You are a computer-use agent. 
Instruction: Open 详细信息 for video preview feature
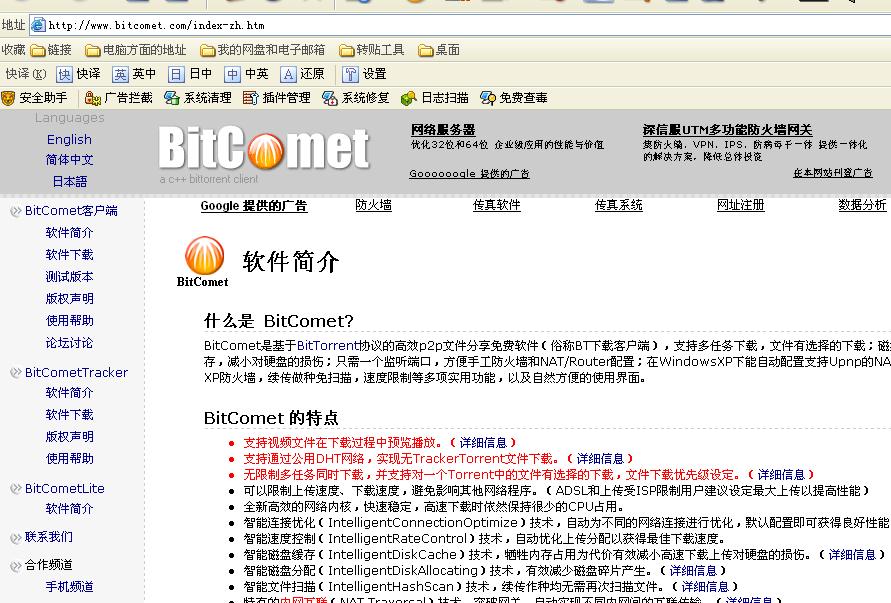(483, 442)
